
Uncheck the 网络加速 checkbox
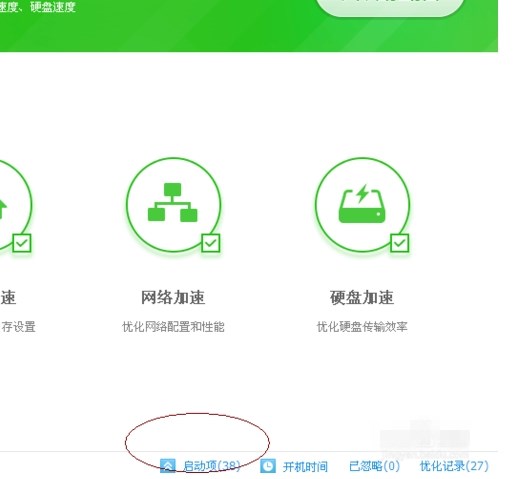pyautogui.click(x=211, y=243)
